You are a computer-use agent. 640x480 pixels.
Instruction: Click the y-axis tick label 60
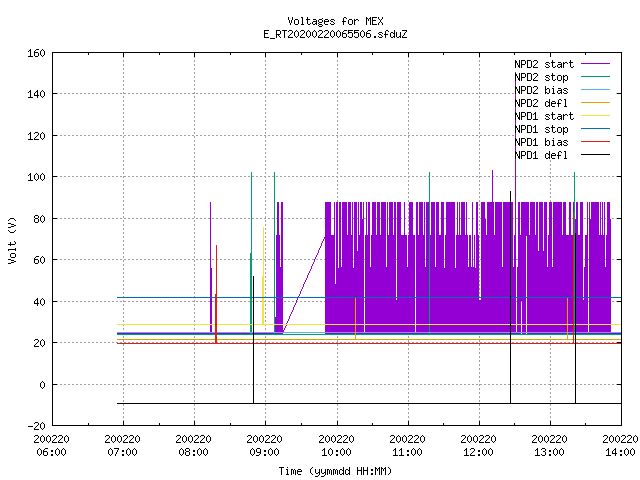(39, 260)
